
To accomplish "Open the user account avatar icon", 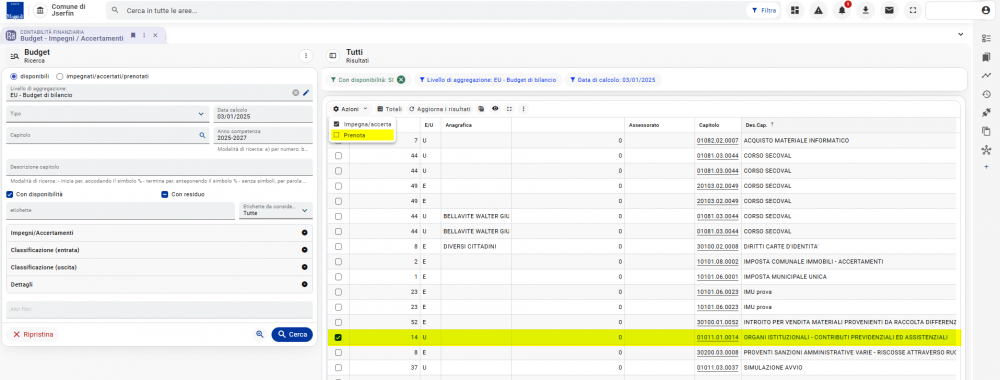I will point(985,11).
